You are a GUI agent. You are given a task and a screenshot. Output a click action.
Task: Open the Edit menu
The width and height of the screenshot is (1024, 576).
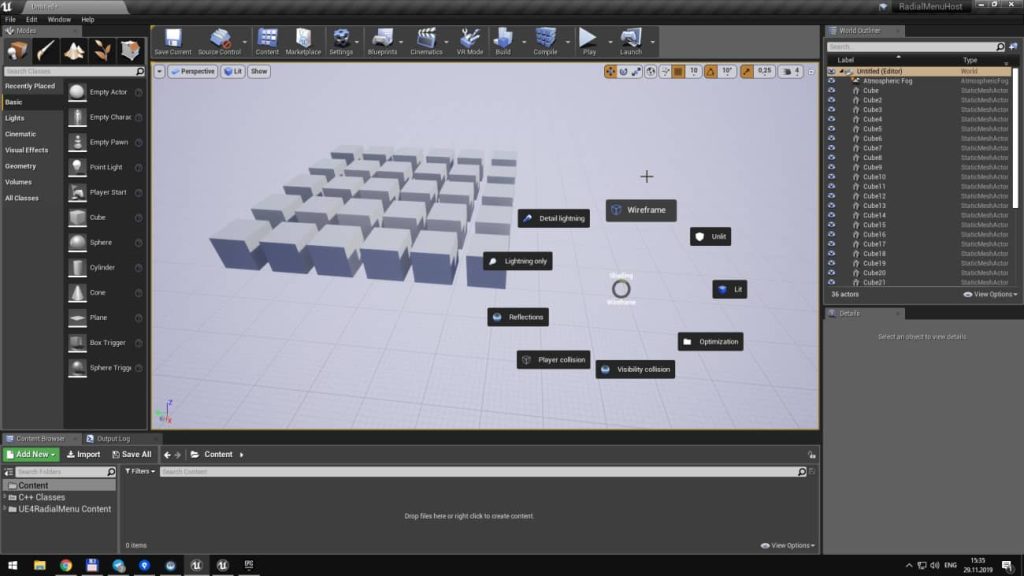[x=31, y=20]
